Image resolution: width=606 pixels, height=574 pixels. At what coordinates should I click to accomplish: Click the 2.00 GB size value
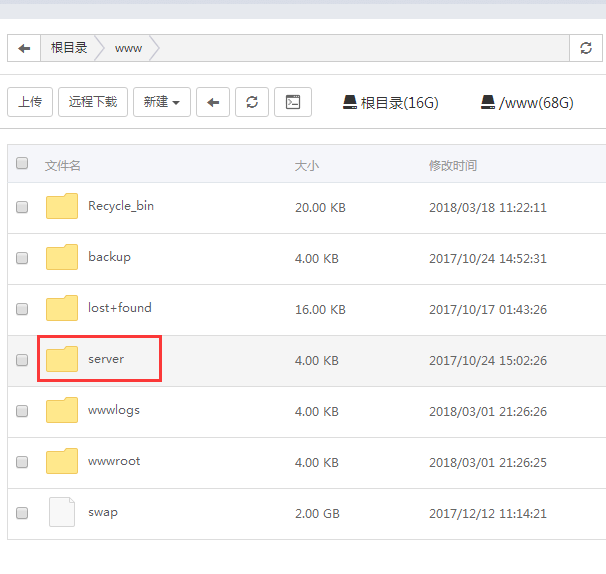point(317,514)
